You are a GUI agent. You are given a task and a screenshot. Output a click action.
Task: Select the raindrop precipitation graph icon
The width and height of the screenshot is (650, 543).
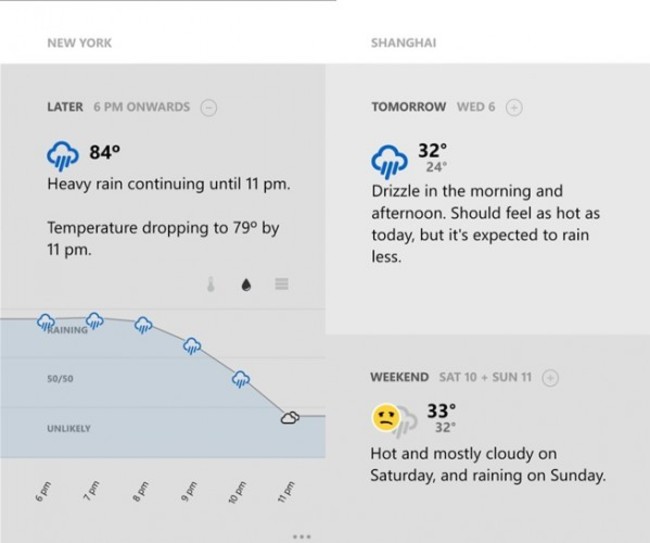tap(246, 285)
